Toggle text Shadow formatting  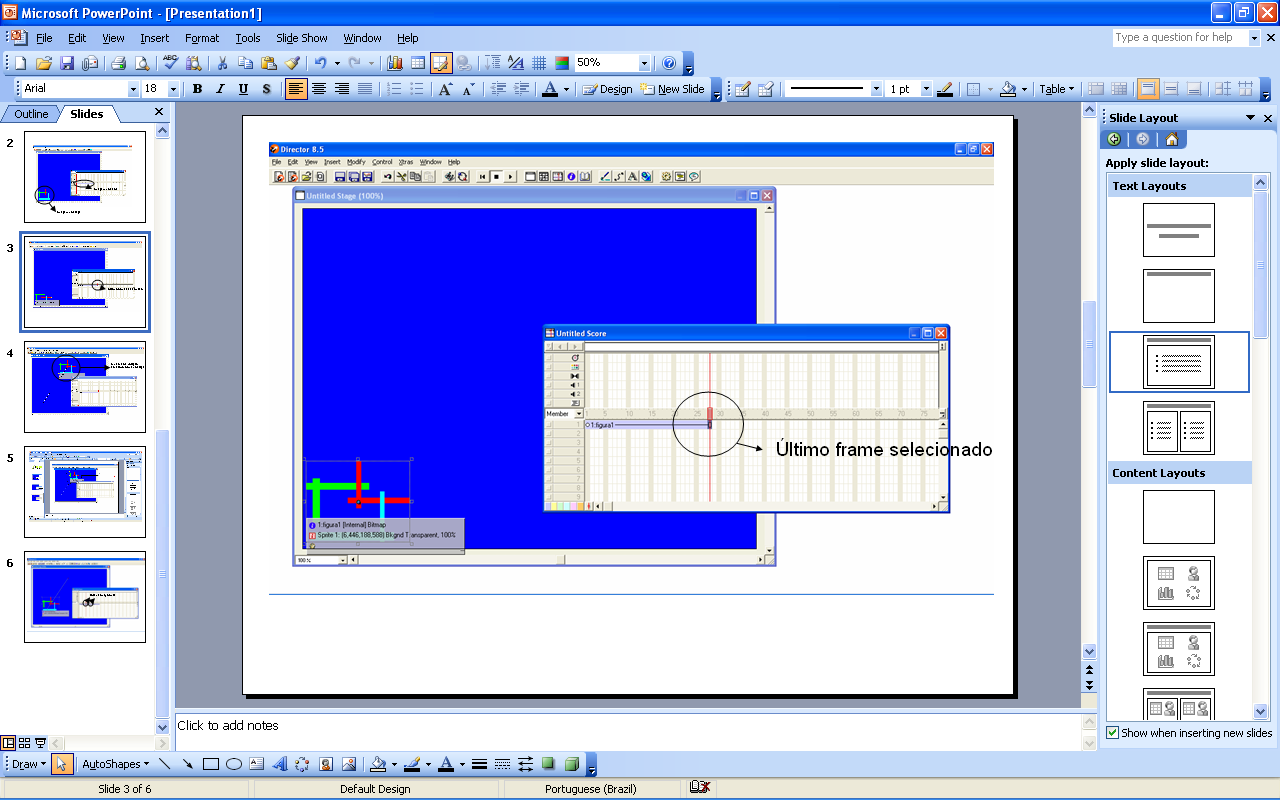click(x=266, y=89)
